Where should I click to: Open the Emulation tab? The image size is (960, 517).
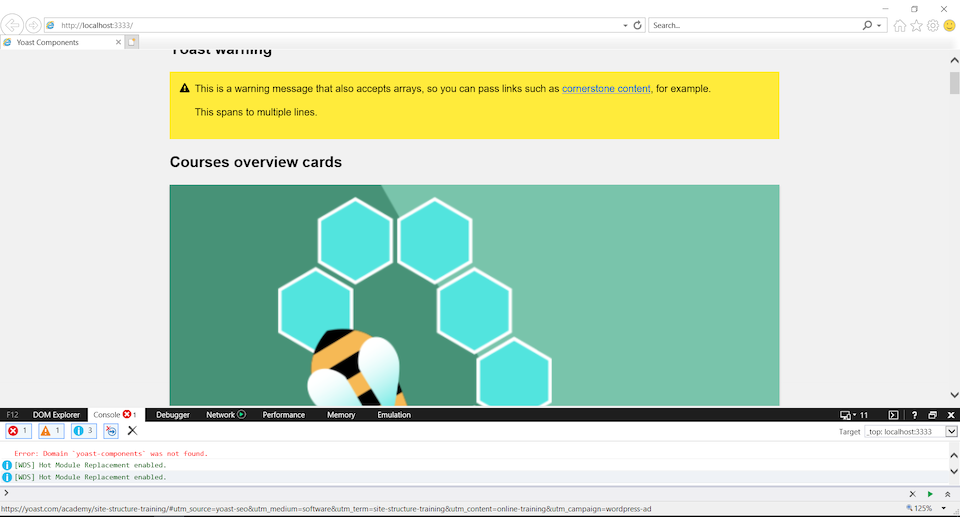coord(394,415)
